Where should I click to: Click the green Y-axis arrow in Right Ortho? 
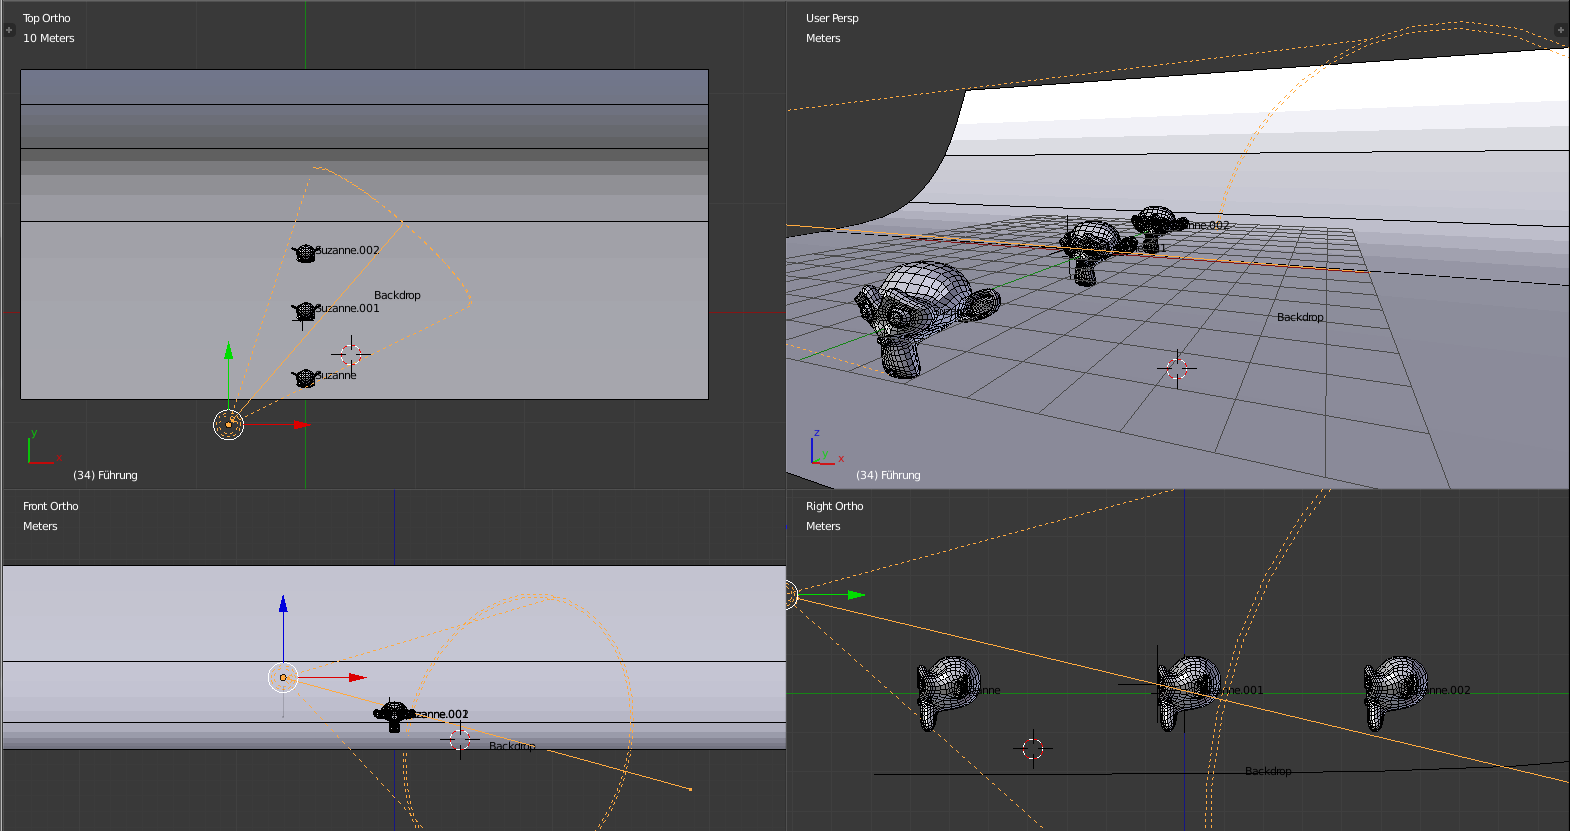click(x=855, y=595)
